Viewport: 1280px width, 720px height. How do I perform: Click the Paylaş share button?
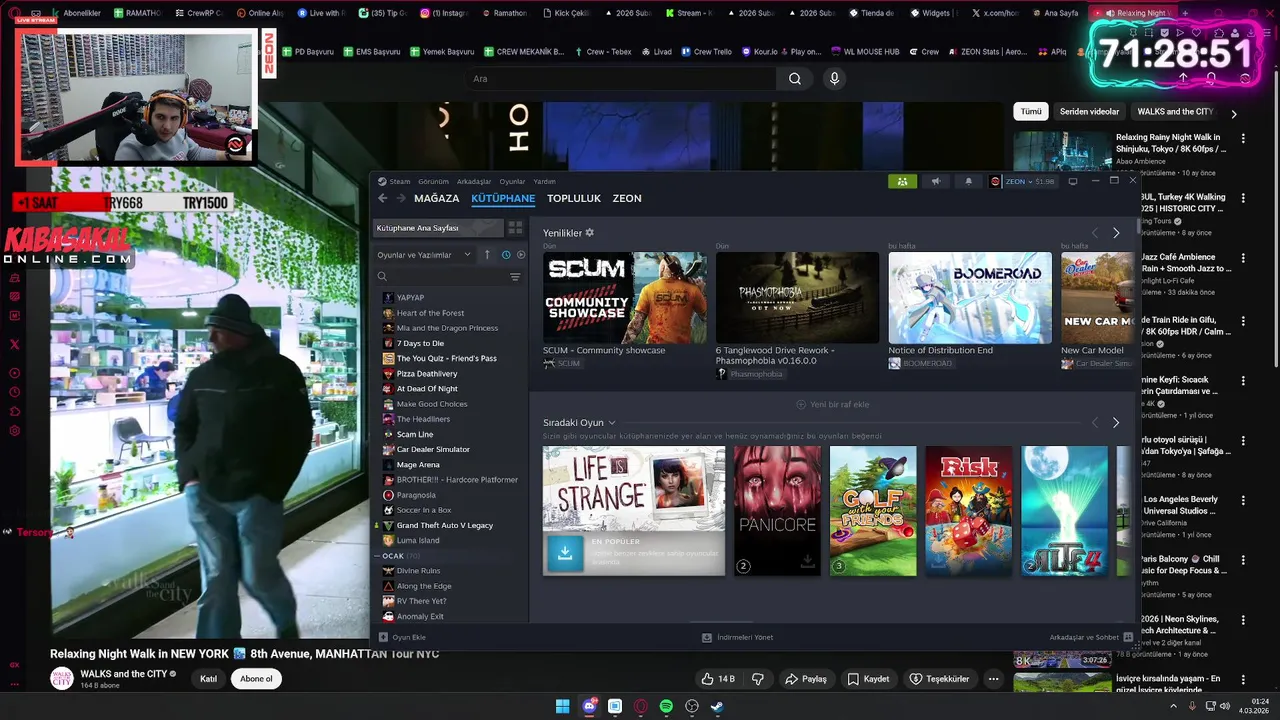click(x=806, y=679)
